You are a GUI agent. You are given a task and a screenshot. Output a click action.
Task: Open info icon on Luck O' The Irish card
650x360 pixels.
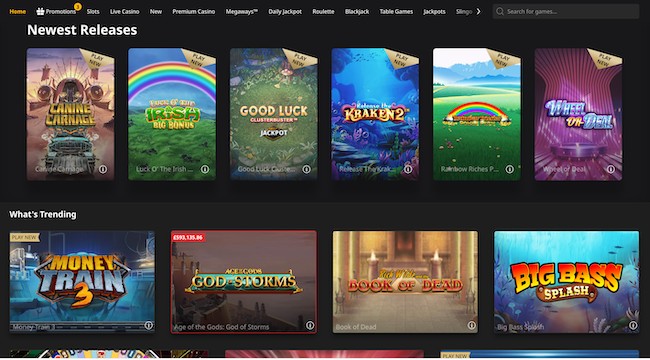(x=204, y=169)
